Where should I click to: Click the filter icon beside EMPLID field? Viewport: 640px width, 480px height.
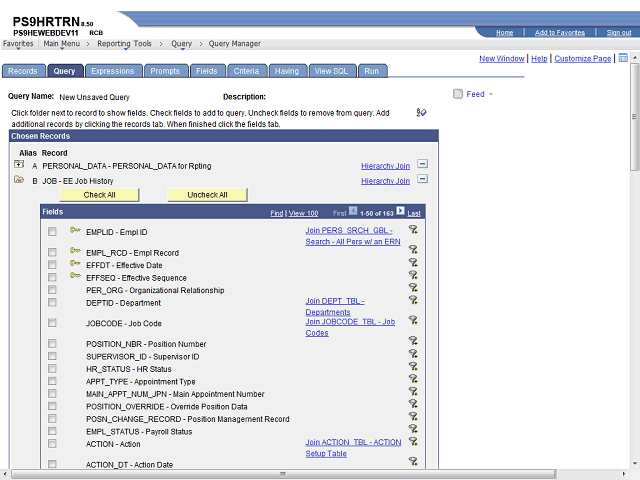click(413, 229)
